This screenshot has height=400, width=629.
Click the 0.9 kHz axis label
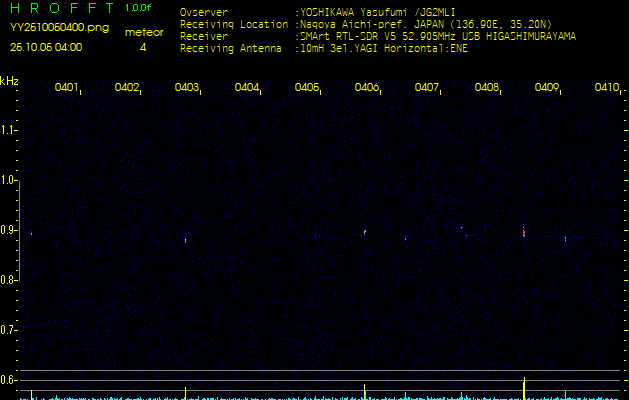(x=7, y=230)
